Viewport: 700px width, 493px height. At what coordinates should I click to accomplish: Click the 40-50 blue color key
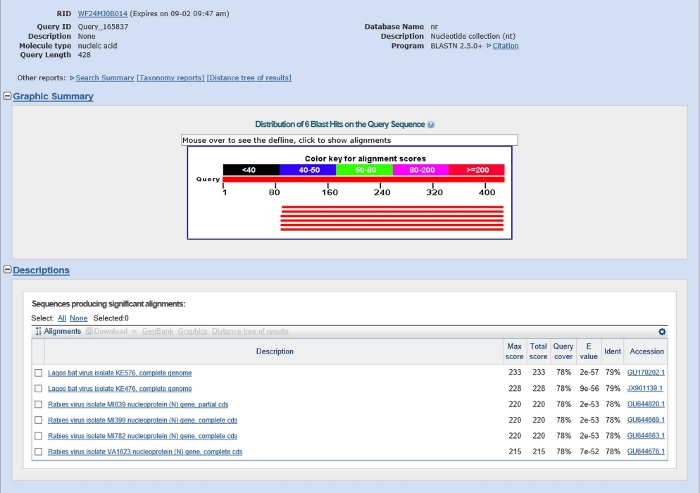(x=308, y=170)
